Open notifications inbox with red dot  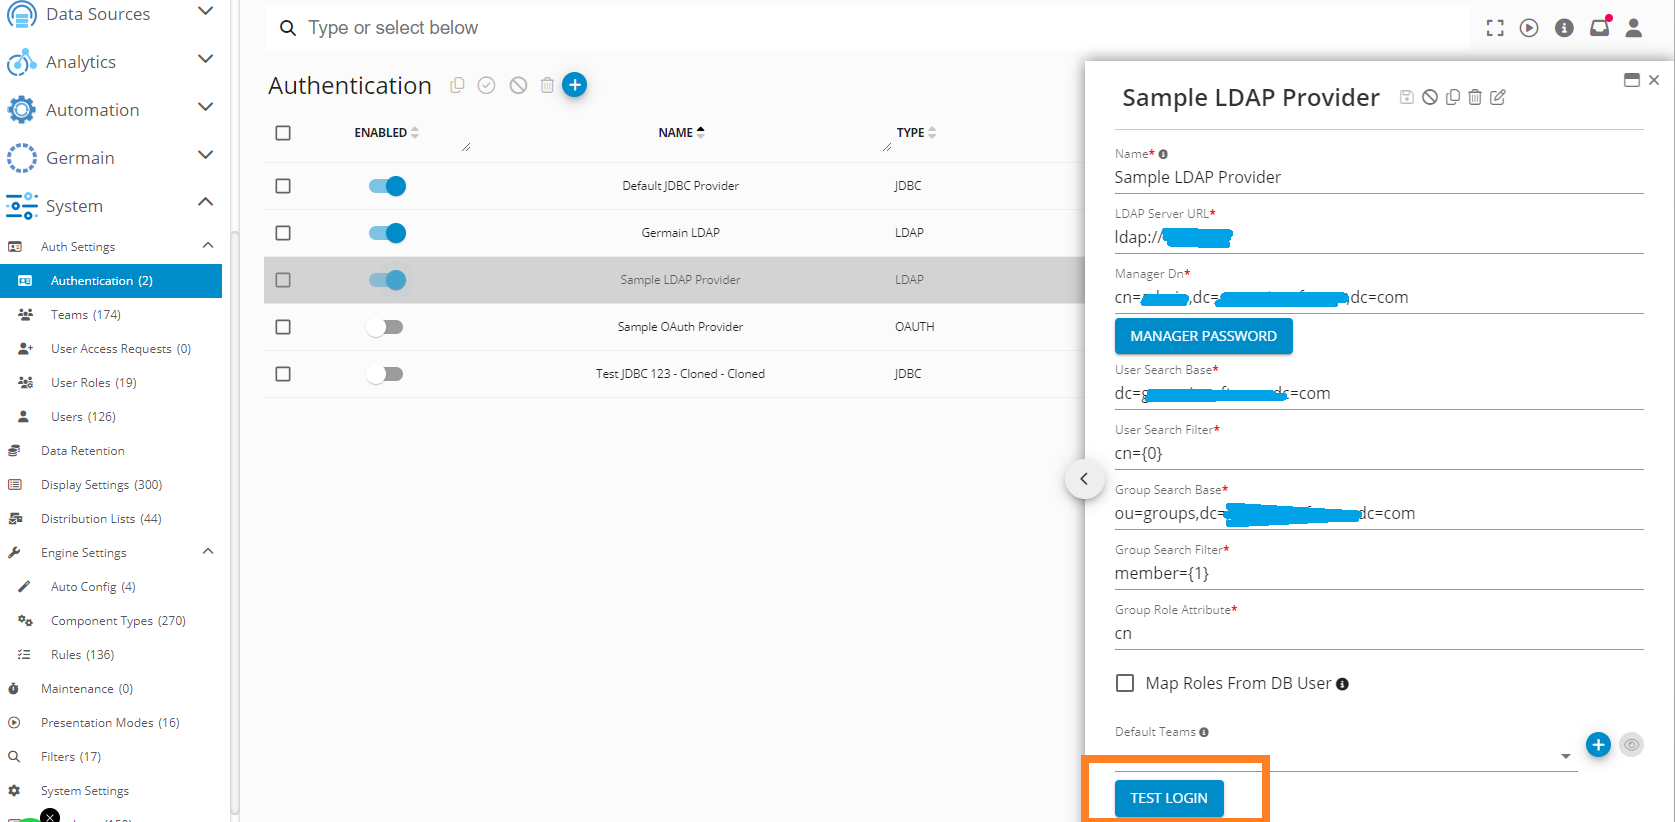coord(1599,28)
